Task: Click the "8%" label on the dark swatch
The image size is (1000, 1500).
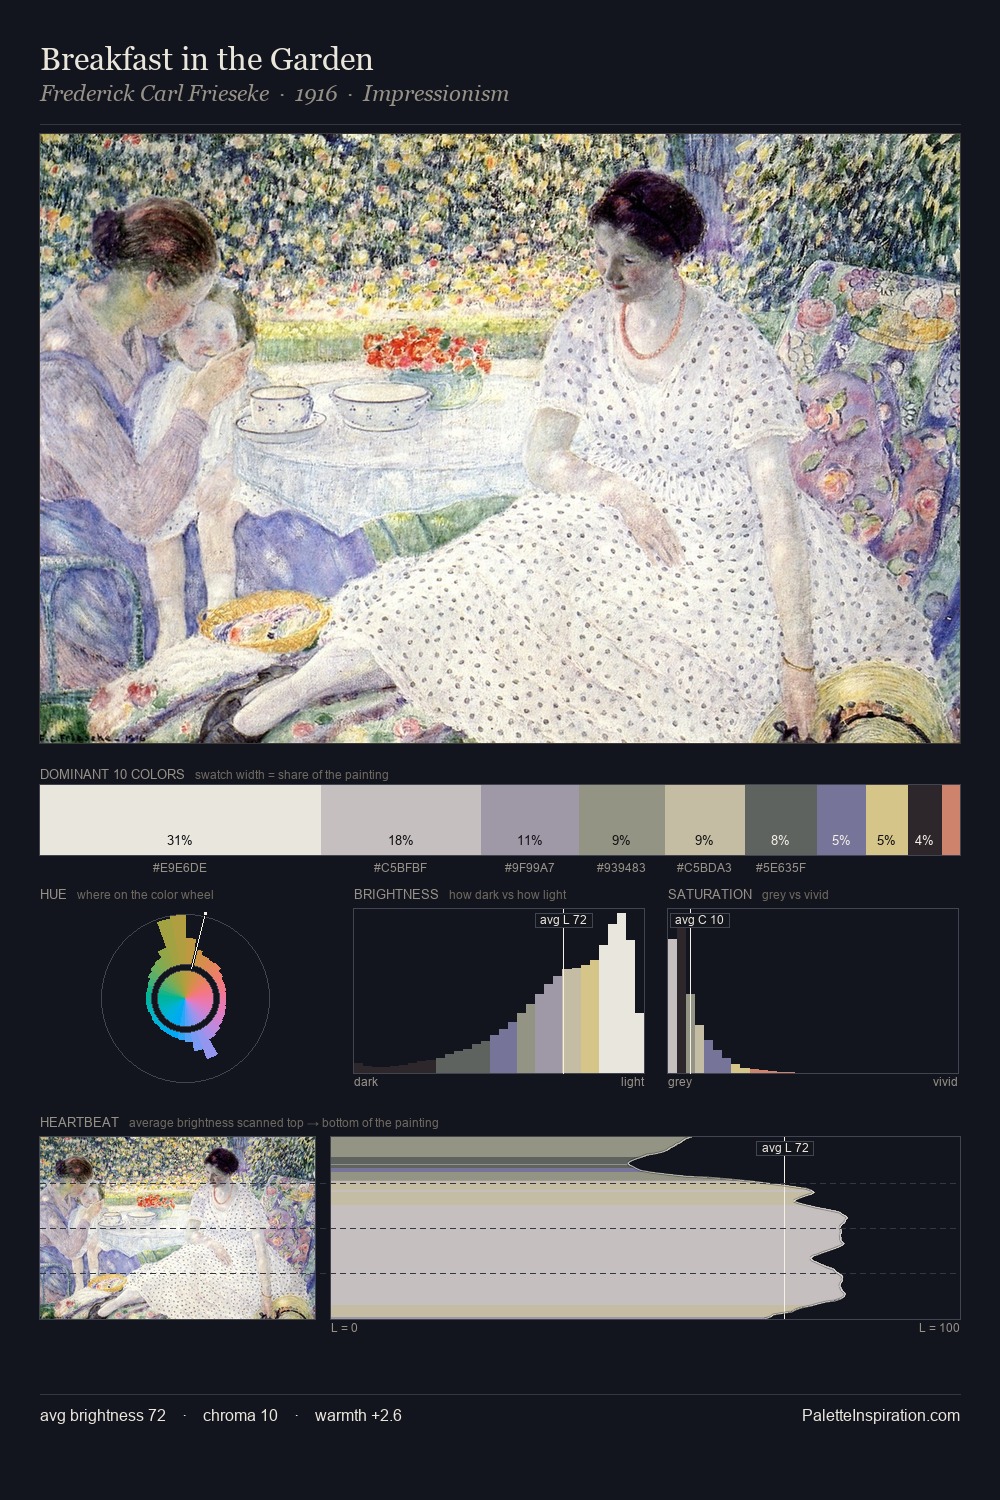Action: click(781, 840)
